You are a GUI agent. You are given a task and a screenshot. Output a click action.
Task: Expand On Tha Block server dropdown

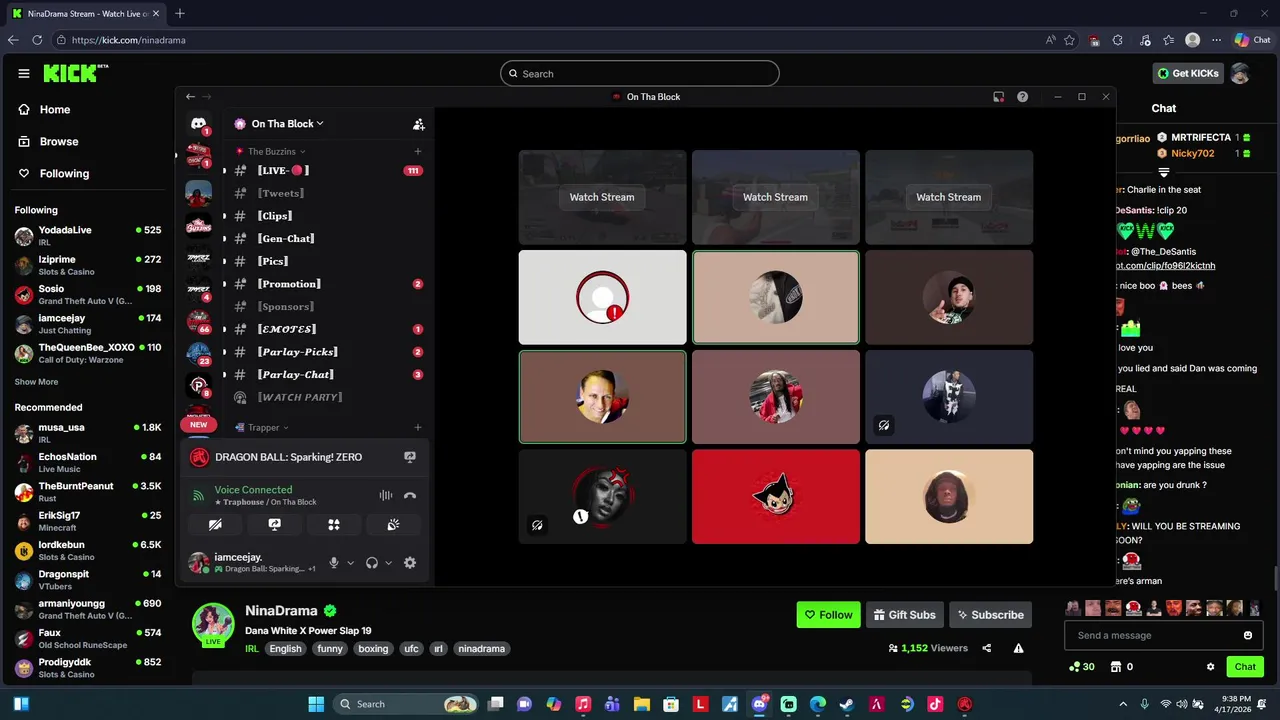click(320, 124)
